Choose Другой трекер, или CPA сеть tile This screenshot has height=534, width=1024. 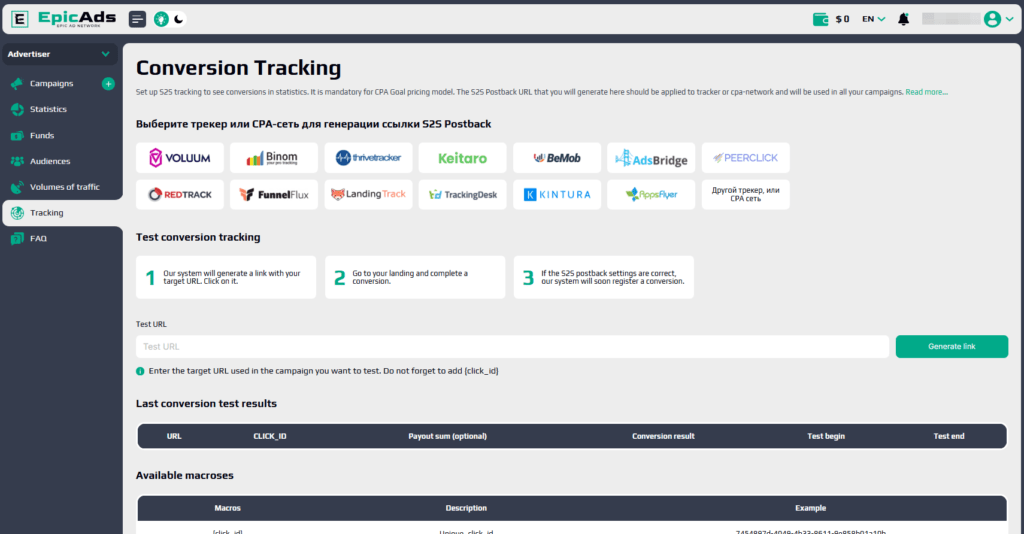pos(745,195)
